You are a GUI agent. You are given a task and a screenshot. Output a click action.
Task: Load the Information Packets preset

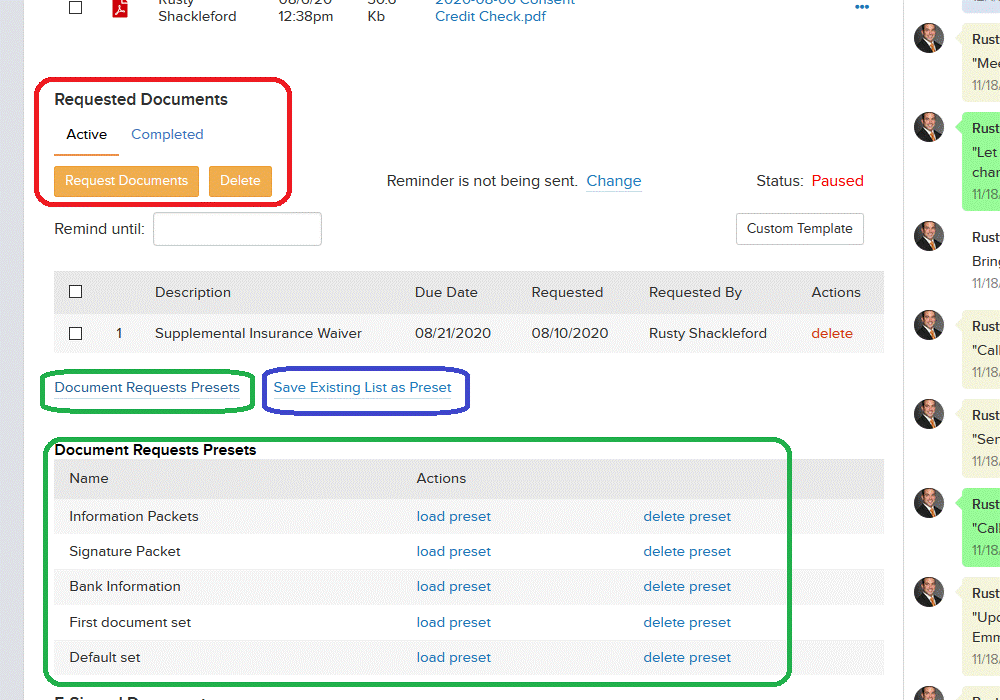453,516
